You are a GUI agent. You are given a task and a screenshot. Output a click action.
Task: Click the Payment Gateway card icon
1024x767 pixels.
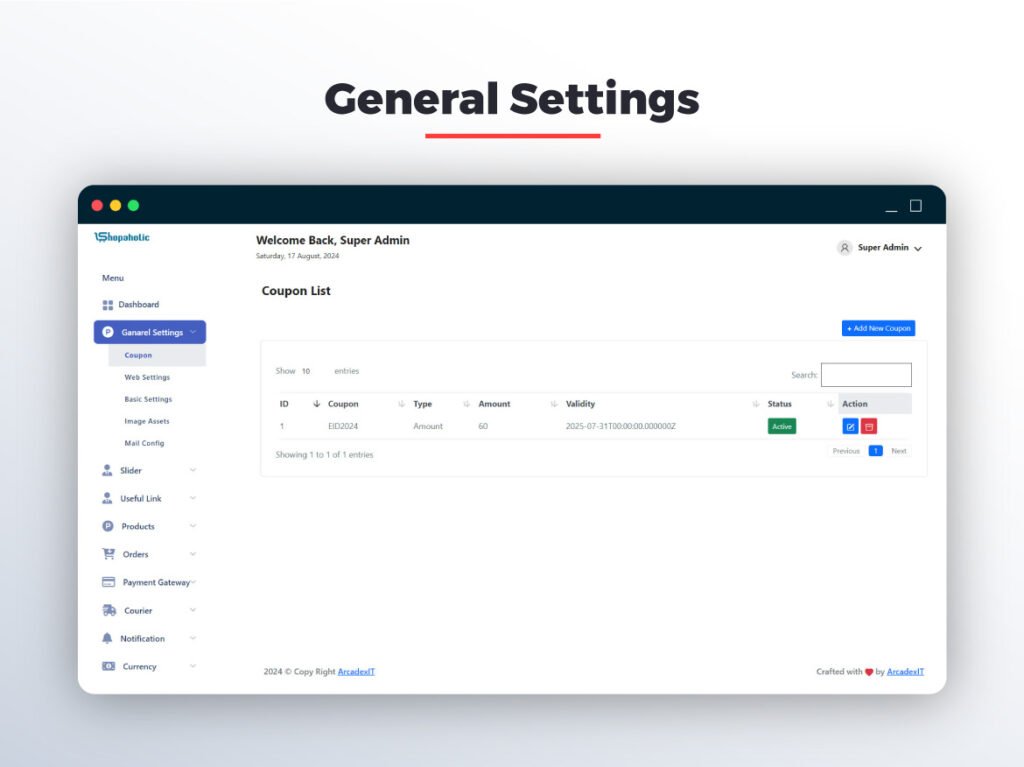tap(108, 582)
